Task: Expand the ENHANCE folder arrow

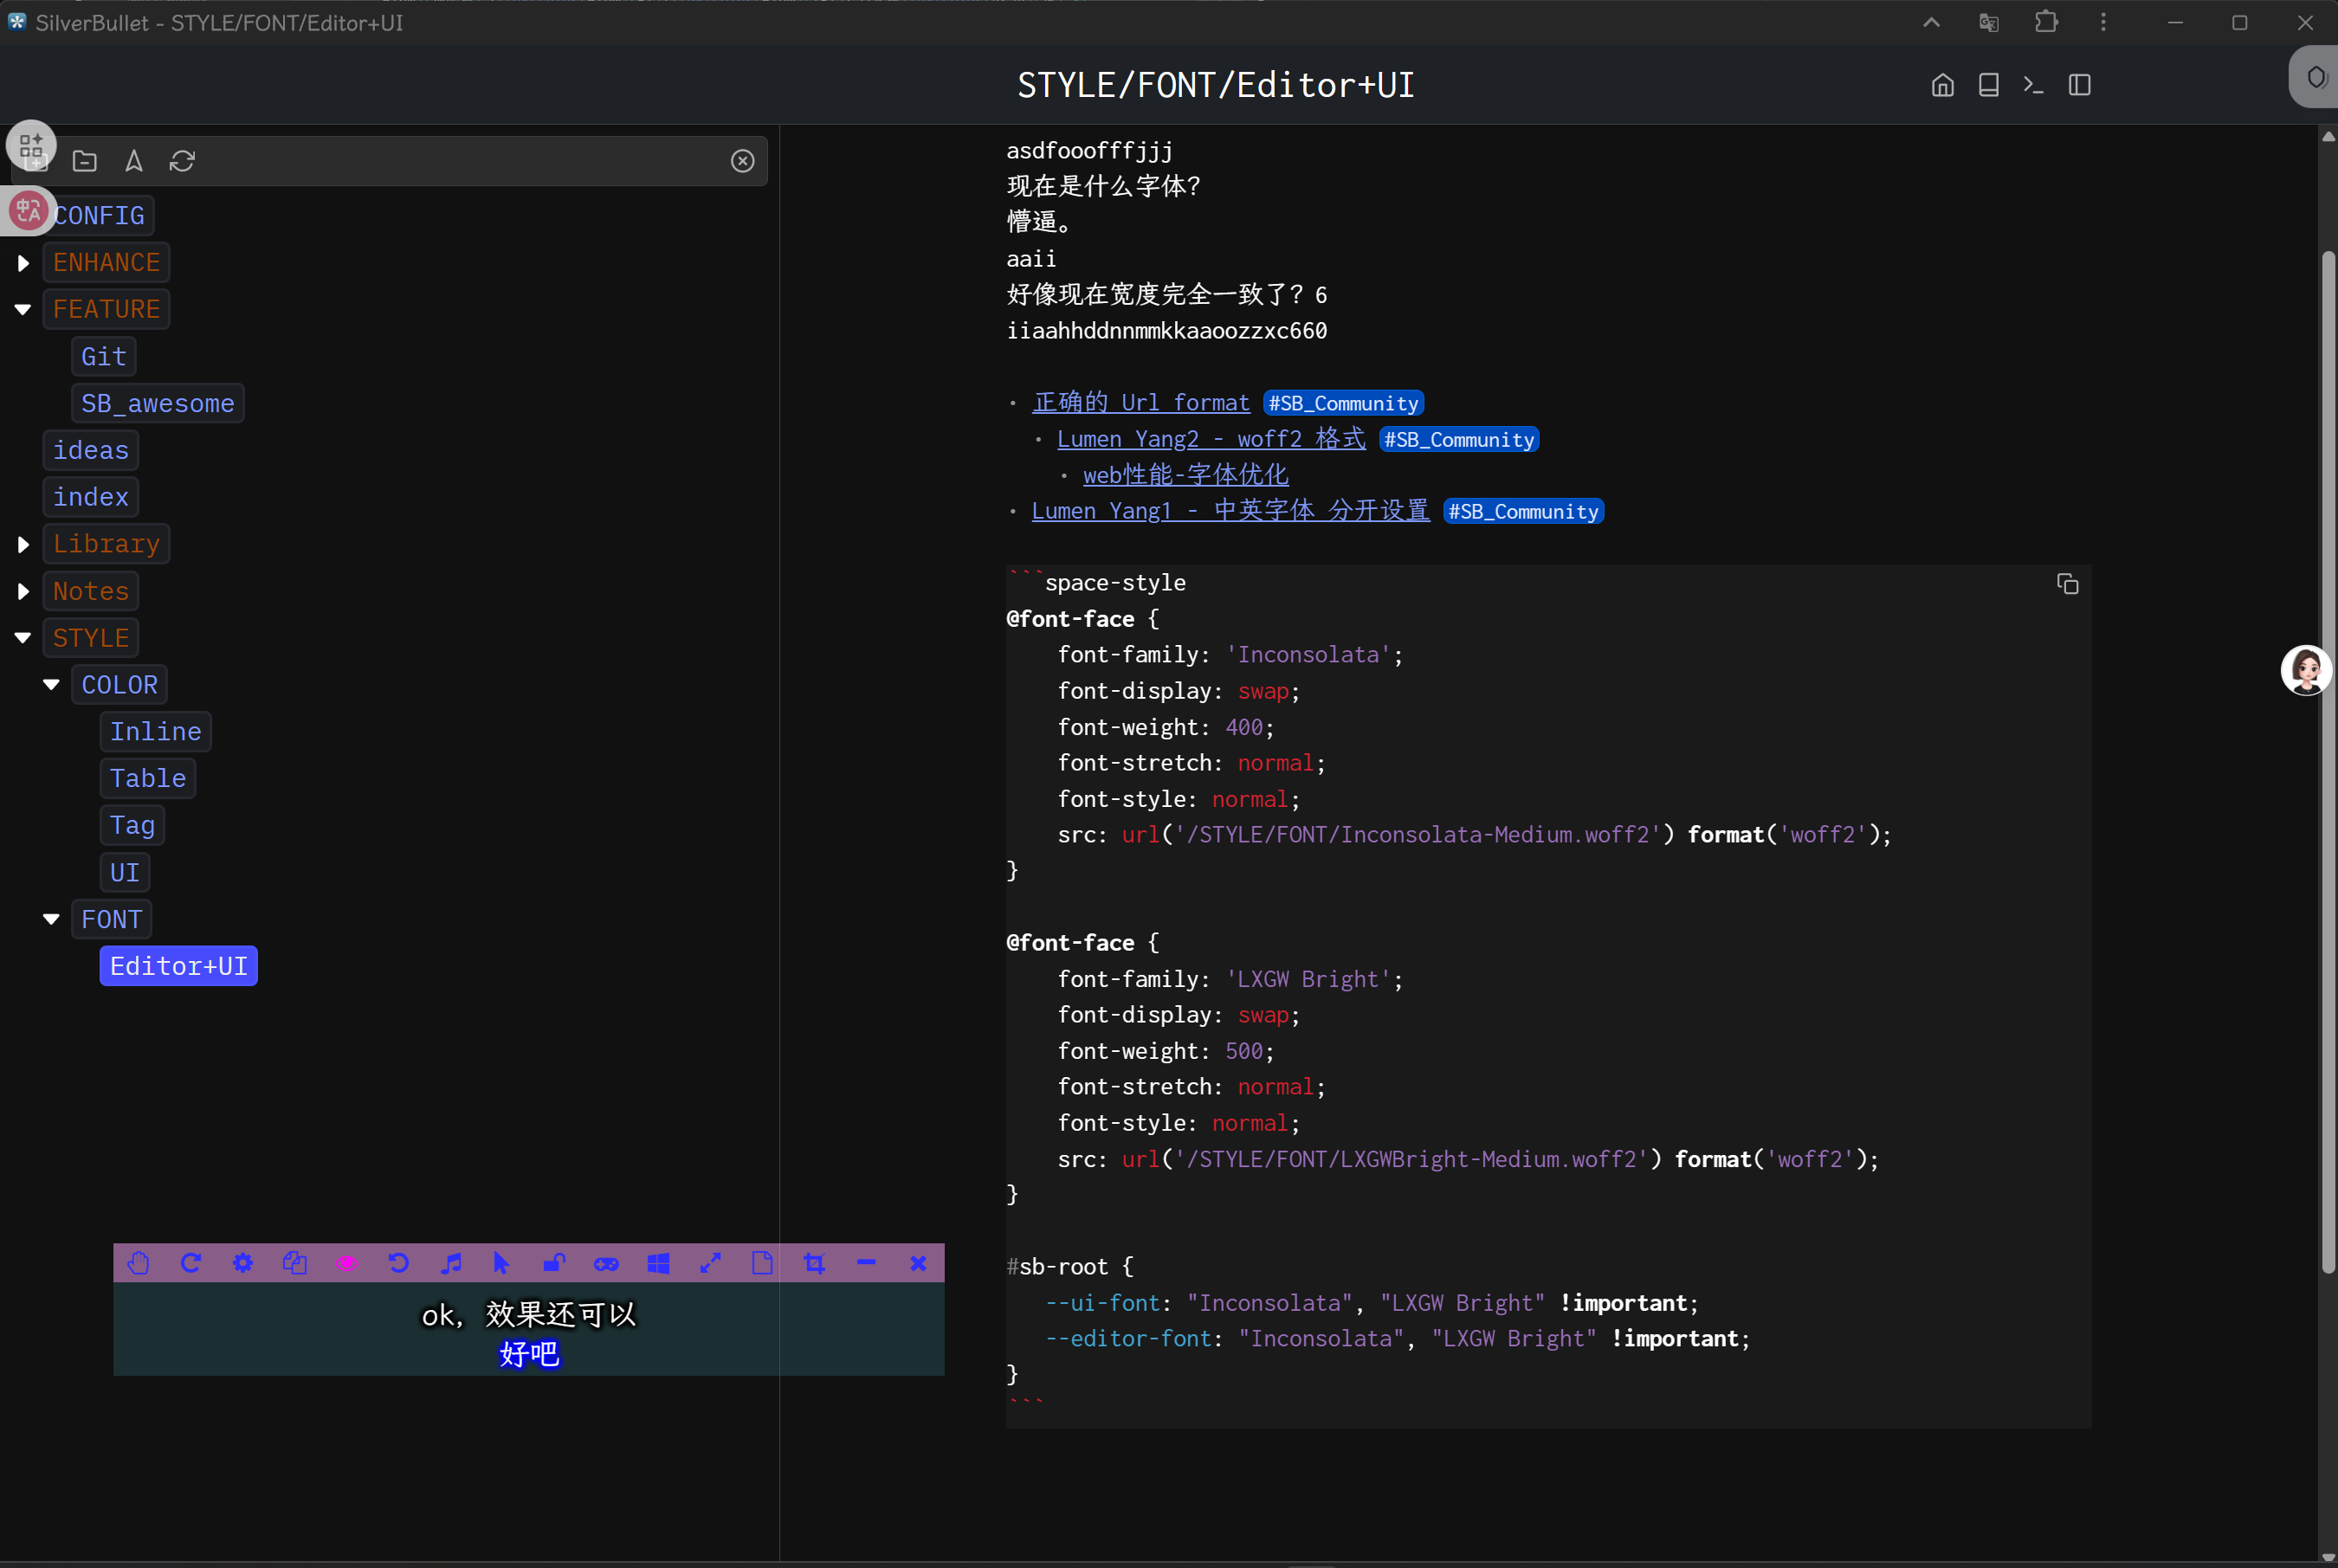Action: (23, 263)
